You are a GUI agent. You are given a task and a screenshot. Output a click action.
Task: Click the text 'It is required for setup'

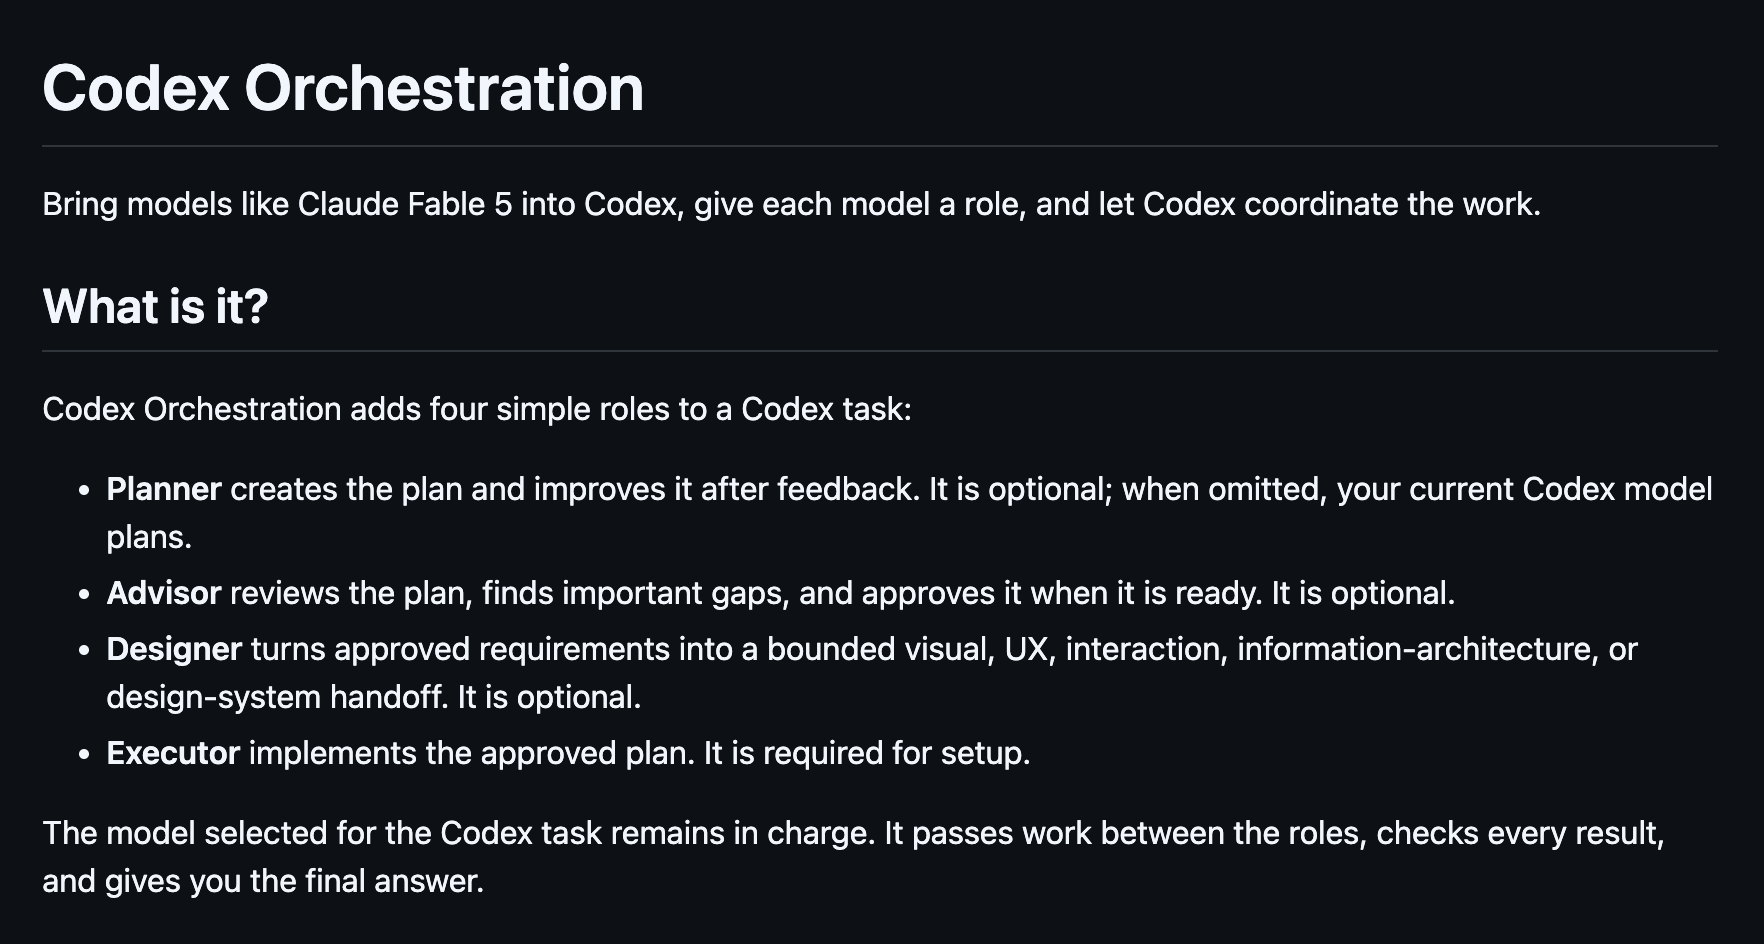(x=866, y=753)
